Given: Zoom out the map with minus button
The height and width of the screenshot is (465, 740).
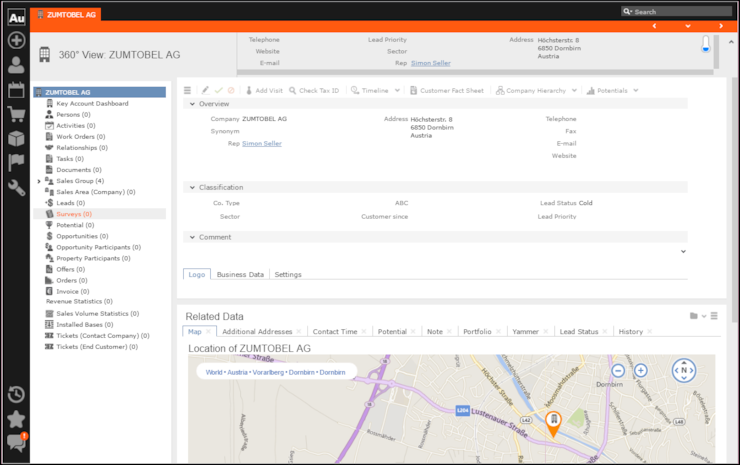Looking at the screenshot, I should coord(618,371).
